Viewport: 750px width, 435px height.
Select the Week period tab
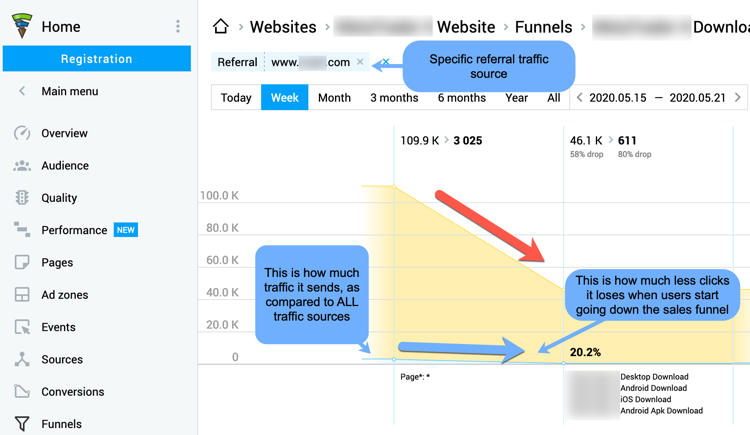point(285,98)
